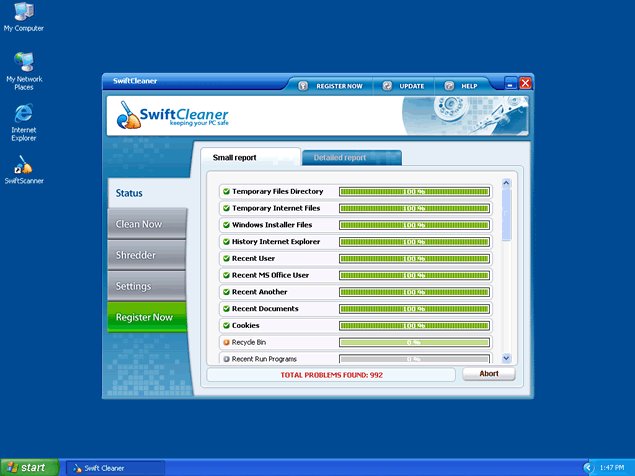Click the Help question mark icon
This screenshot has height=476, width=635.
click(x=450, y=86)
